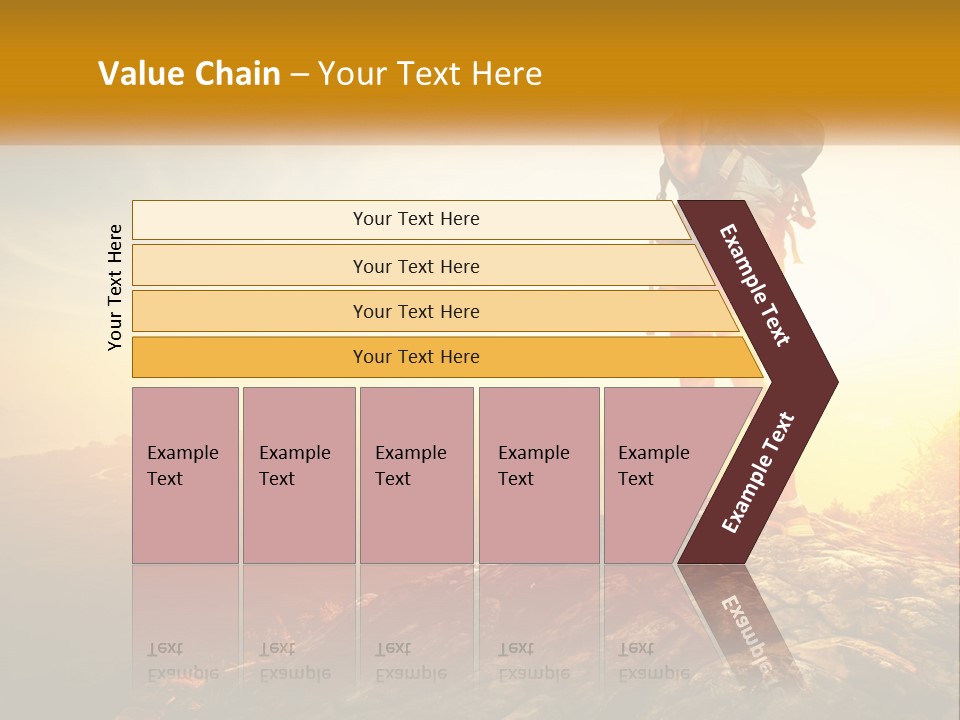Click the topmost 'Your Text Here' bar
The width and height of the screenshot is (960, 720).
pos(411,219)
